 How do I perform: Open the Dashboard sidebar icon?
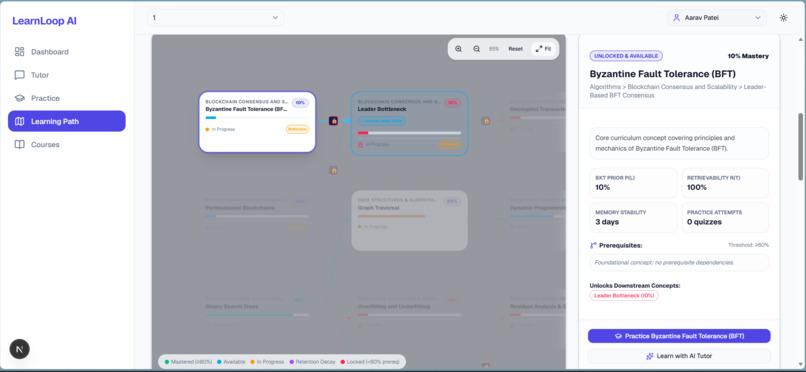tap(20, 51)
